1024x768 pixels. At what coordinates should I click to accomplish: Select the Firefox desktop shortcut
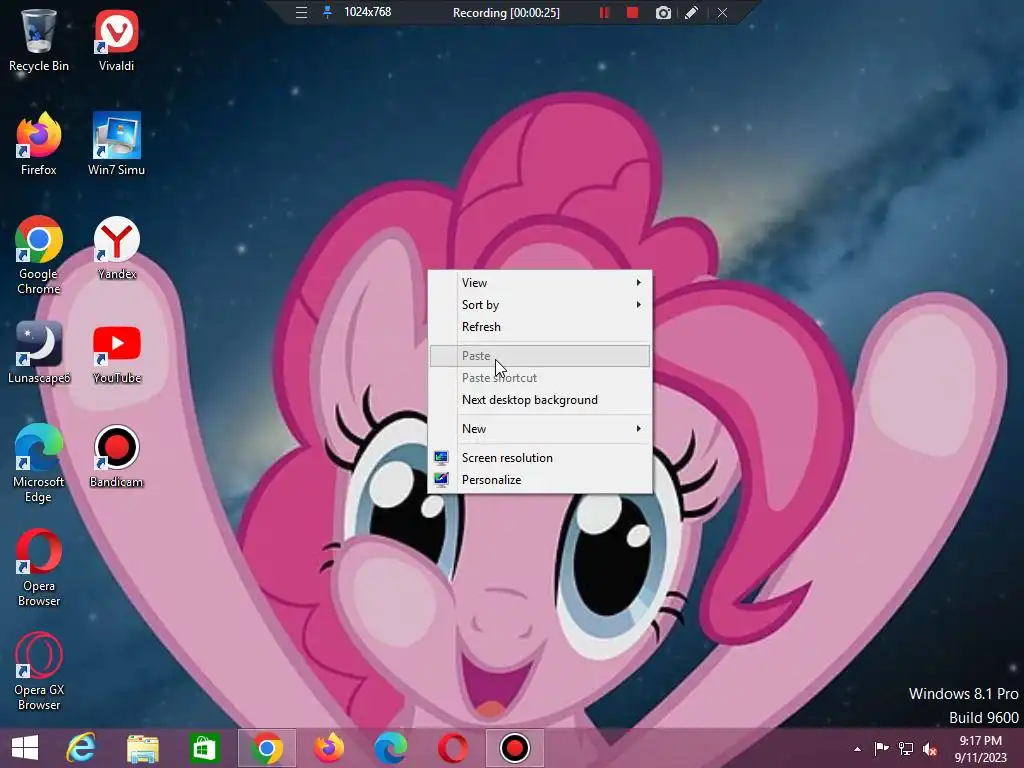tap(39, 144)
